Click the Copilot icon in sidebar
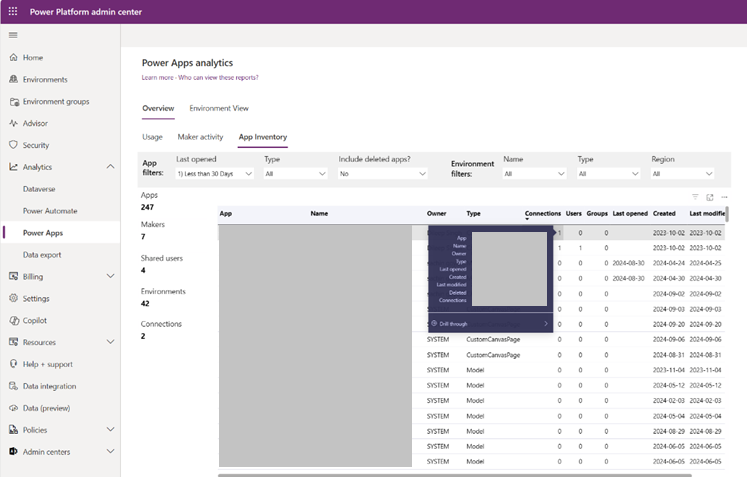Viewport: 747px width, 477px height. [13, 320]
